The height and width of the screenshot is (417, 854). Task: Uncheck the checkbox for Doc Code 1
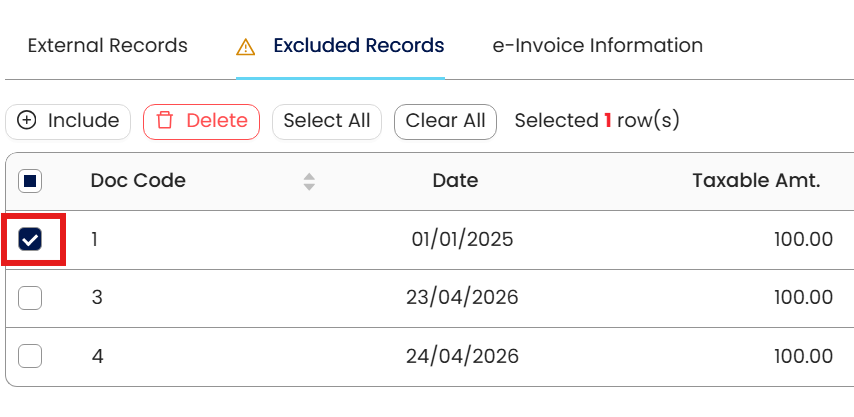click(x=30, y=239)
